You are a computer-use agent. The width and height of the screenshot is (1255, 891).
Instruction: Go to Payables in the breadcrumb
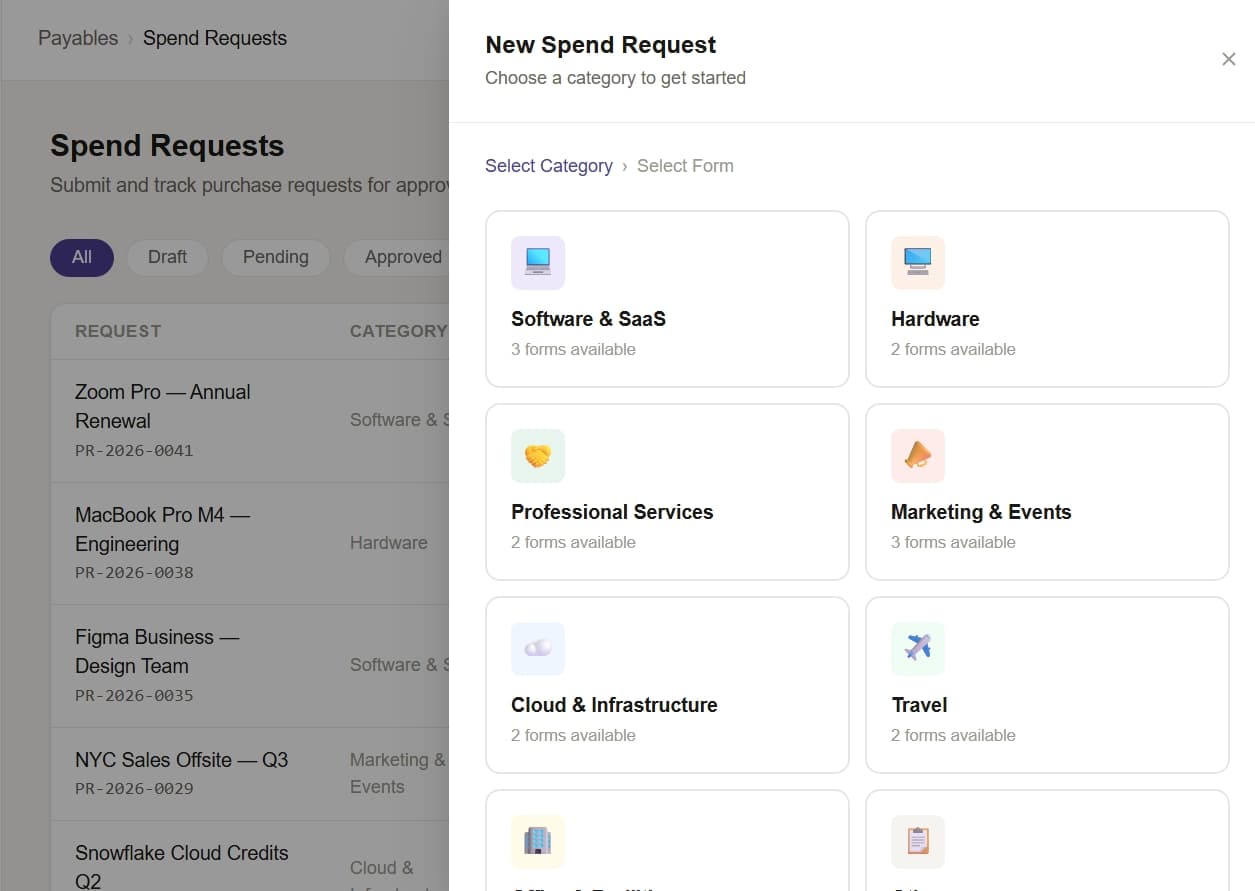(x=78, y=38)
